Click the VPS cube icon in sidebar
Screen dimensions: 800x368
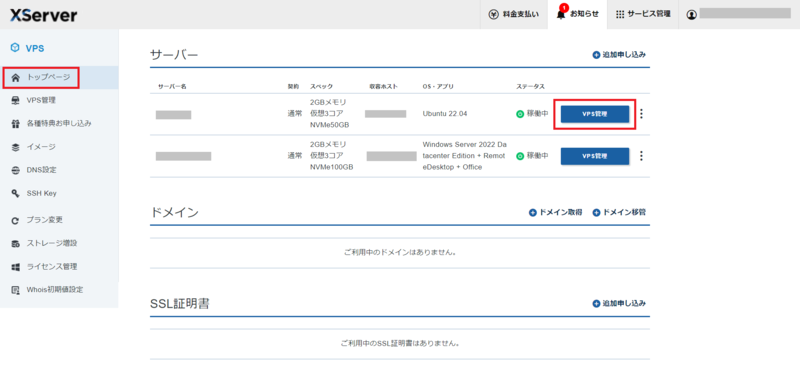point(15,48)
